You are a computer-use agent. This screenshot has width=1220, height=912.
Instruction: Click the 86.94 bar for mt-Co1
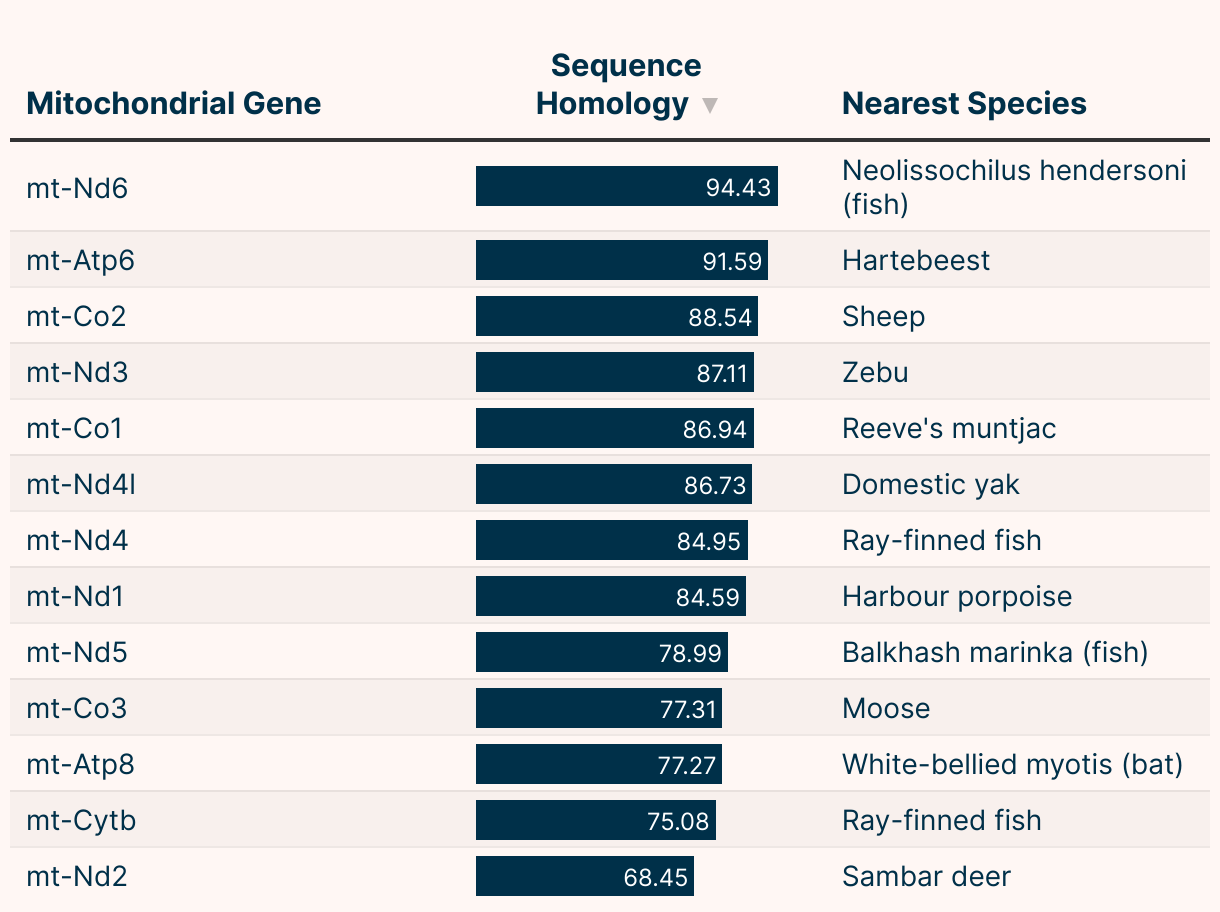click(614, 429)
